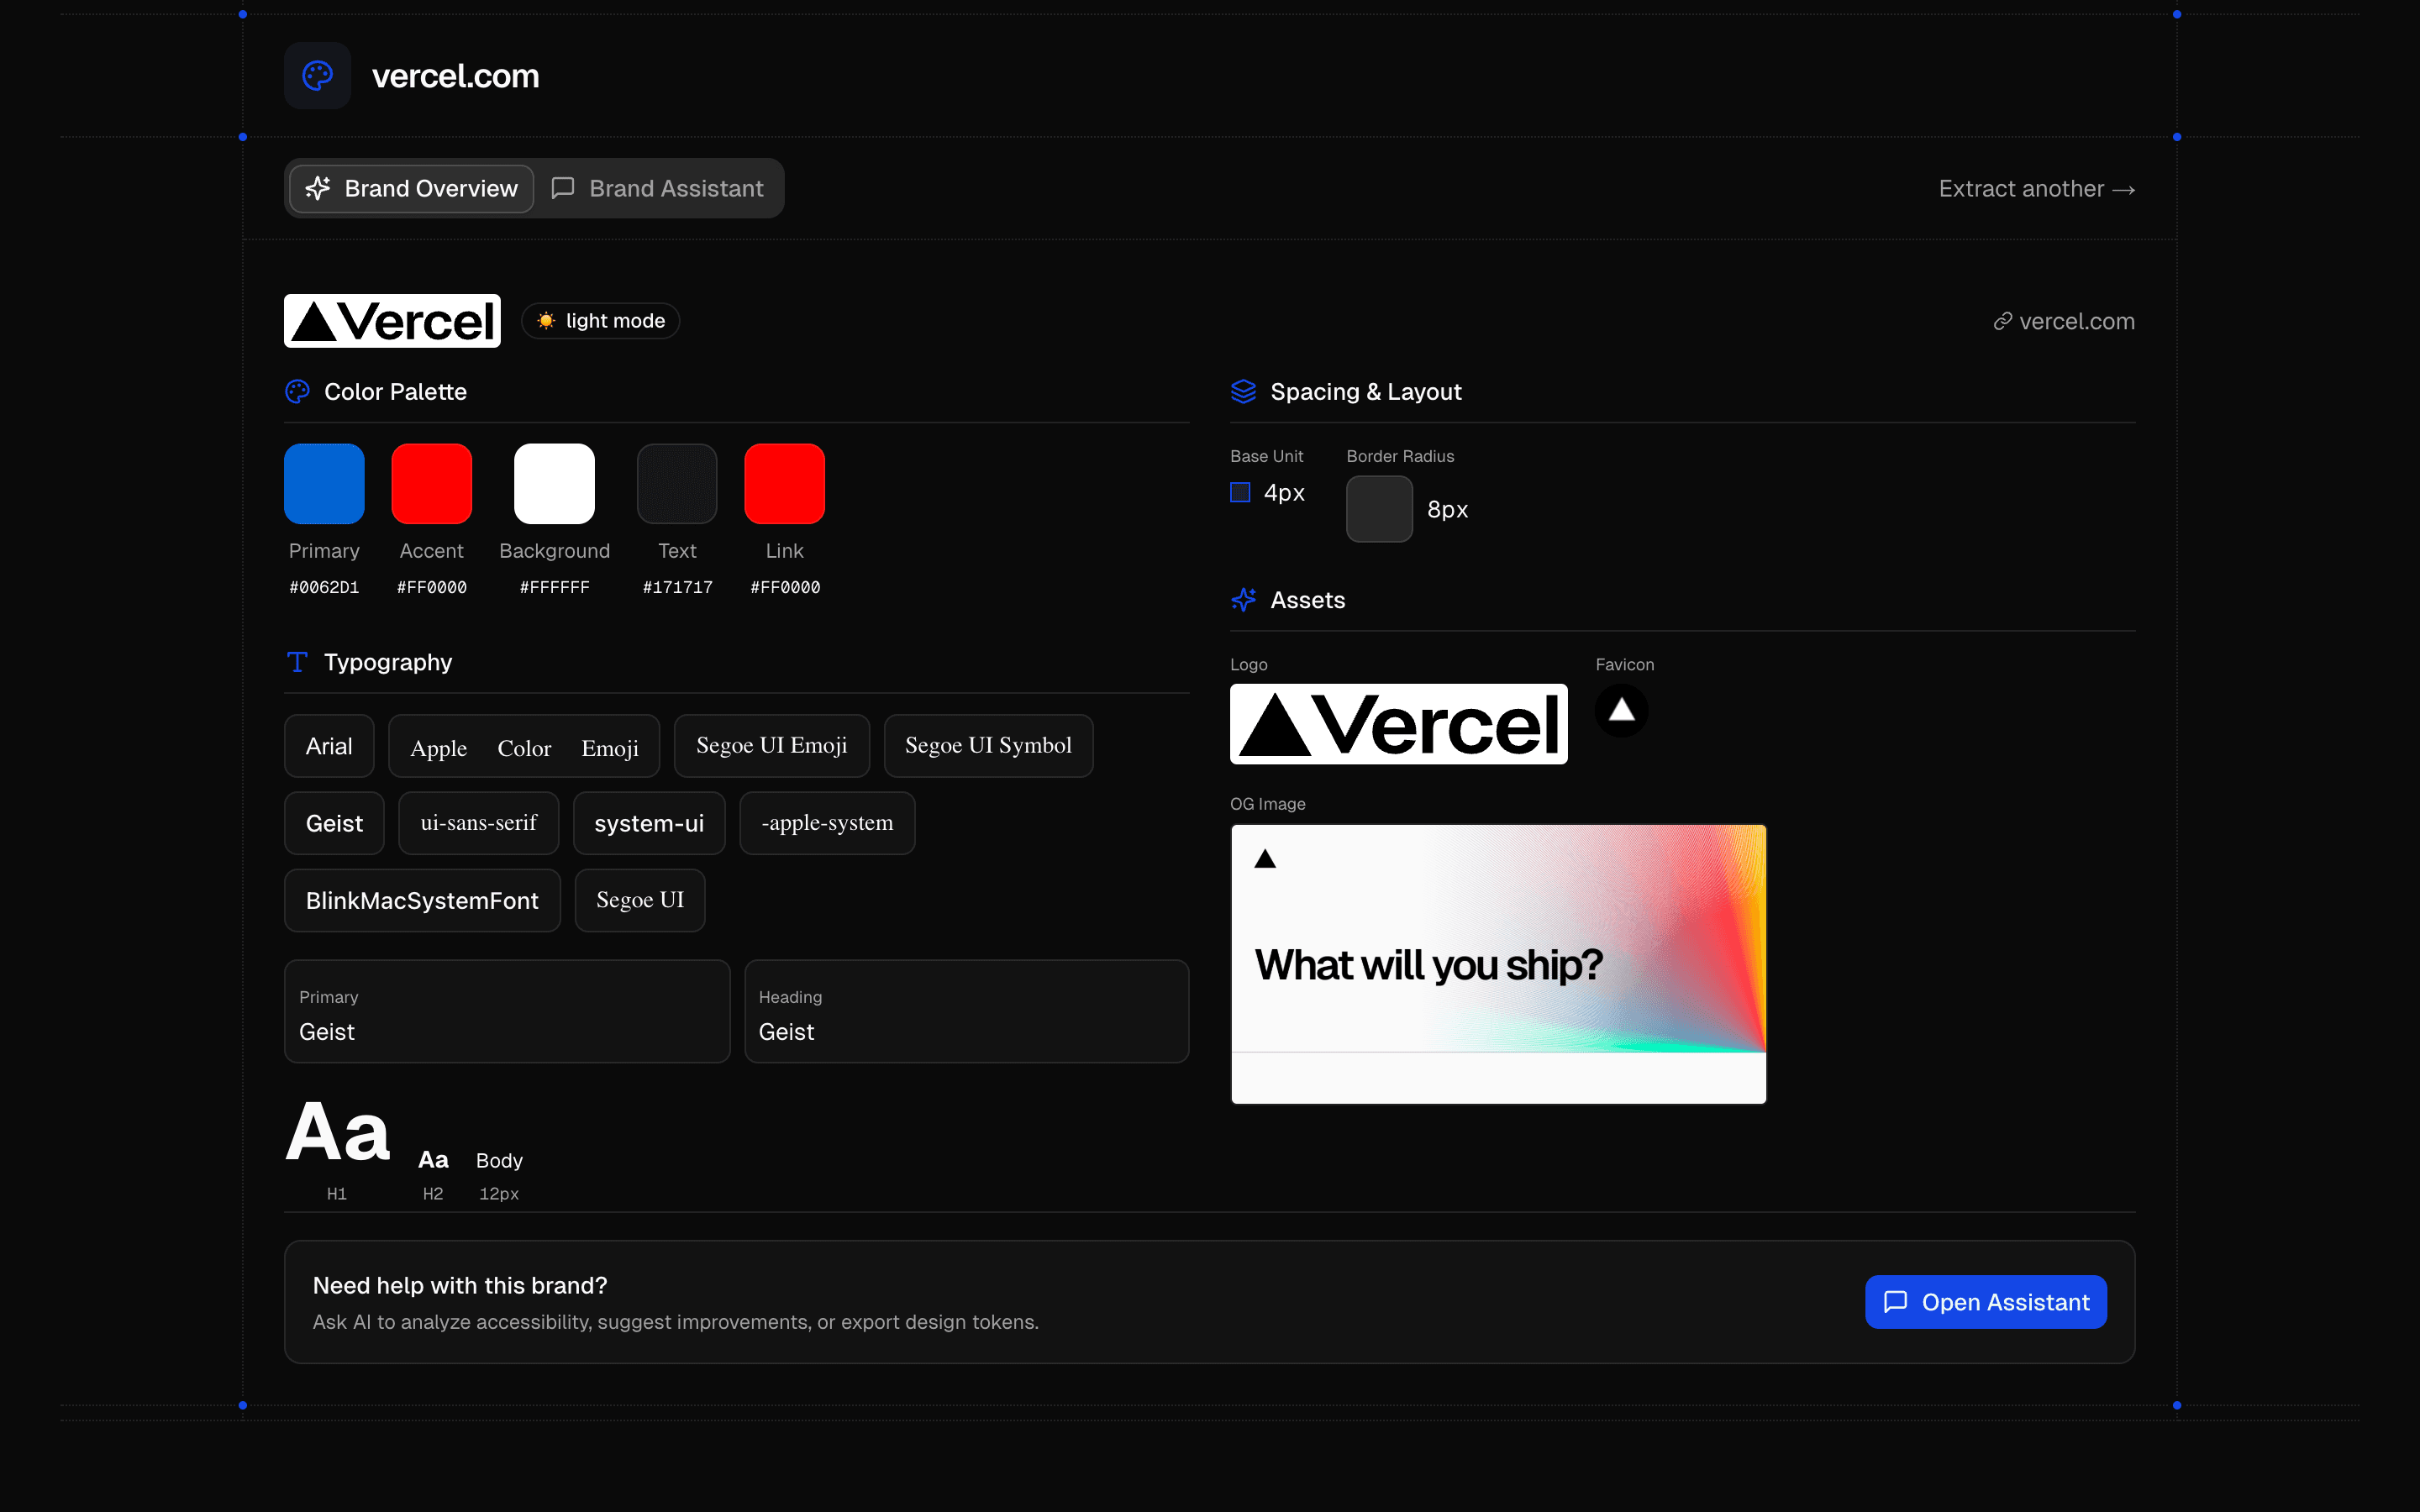2420x1512 pixels.
Task: Switch to the Brand Assistant tab
Action: (x=659, y=188)
